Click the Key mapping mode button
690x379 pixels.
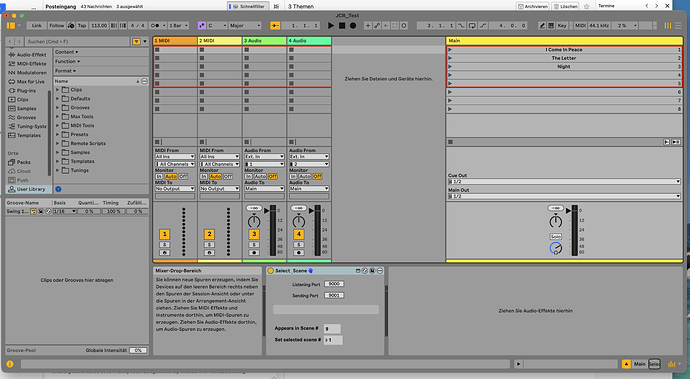tap(562, 26)
